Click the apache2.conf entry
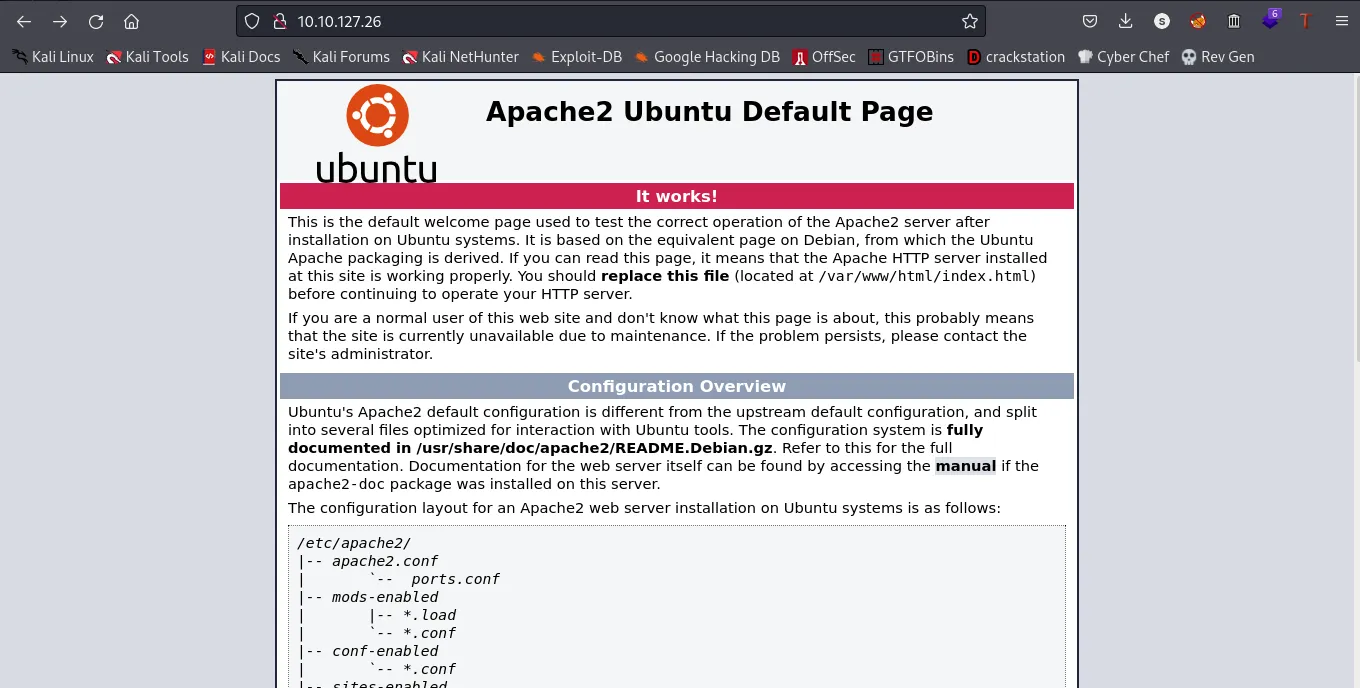The width and height of the screenshot is (1360, 688). (x=385, y=561)
